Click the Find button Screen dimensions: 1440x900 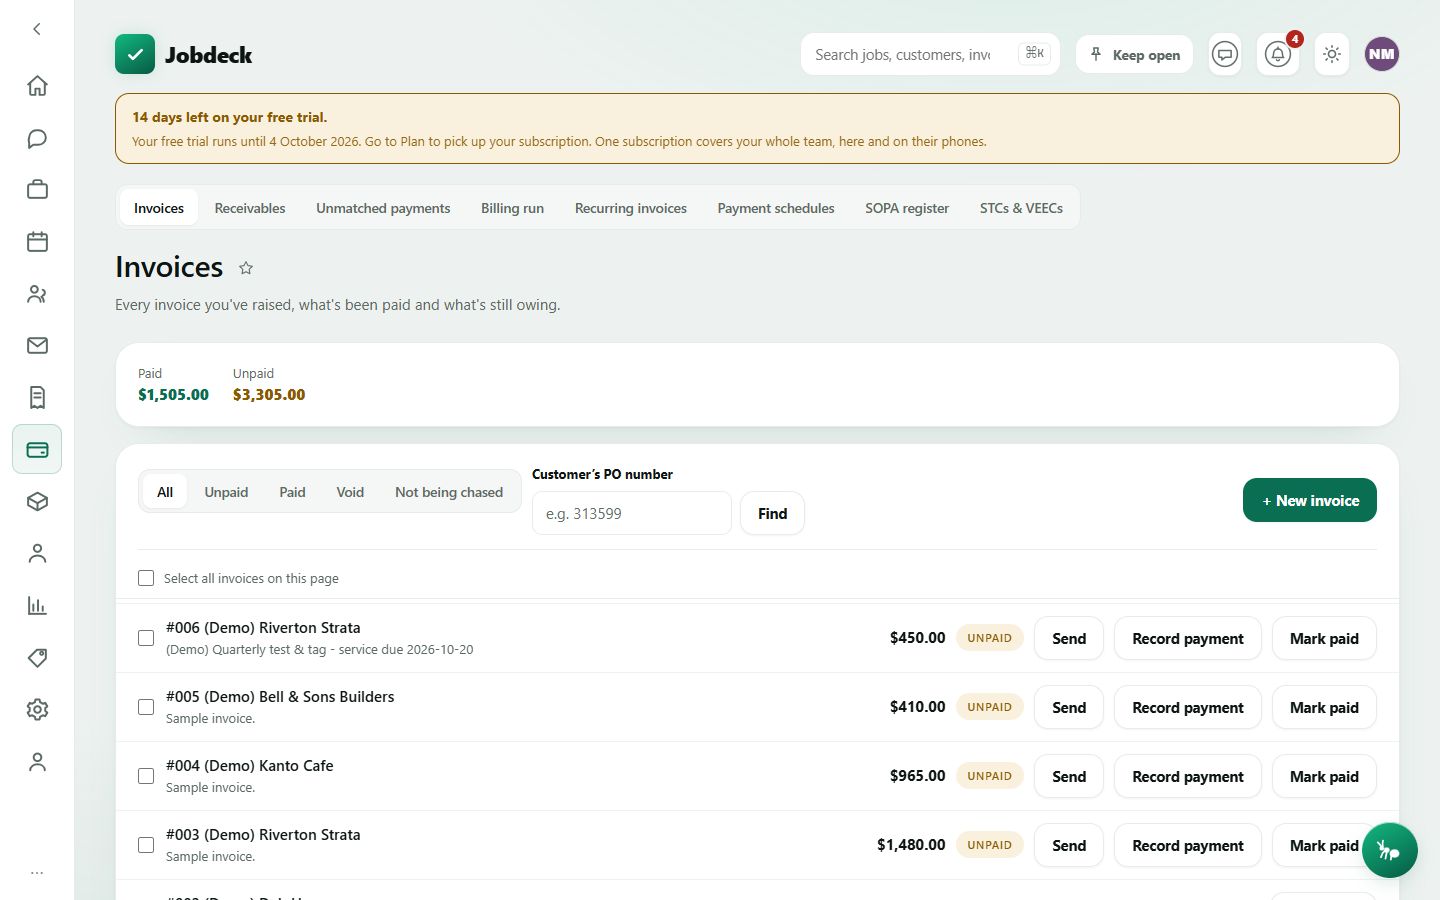772,513
